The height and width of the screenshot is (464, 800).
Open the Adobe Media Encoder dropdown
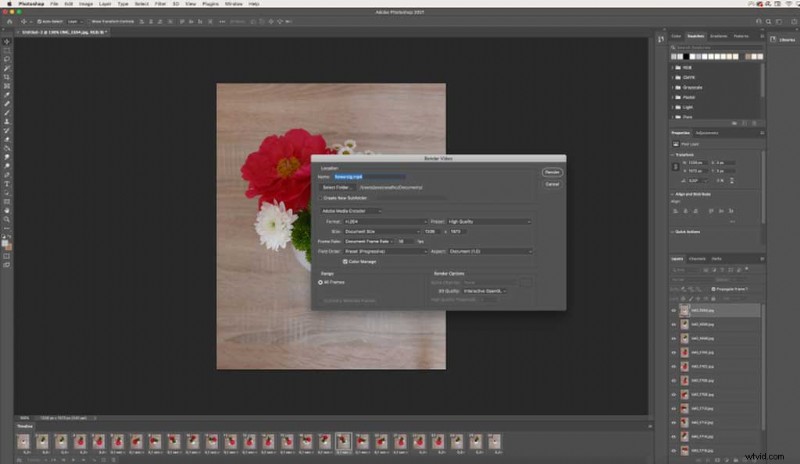[351, 211]
